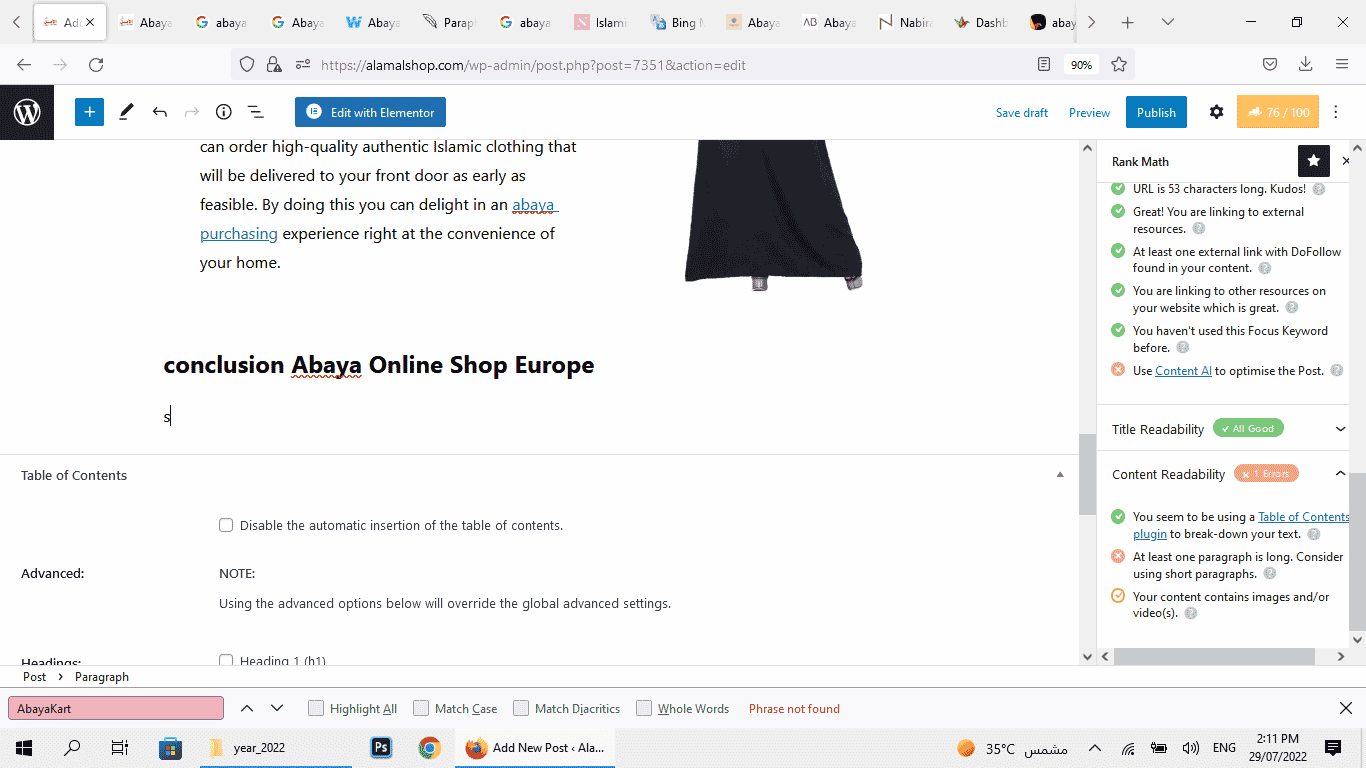
Task: Enable Whole Words option
Action: tap(644, 708)
